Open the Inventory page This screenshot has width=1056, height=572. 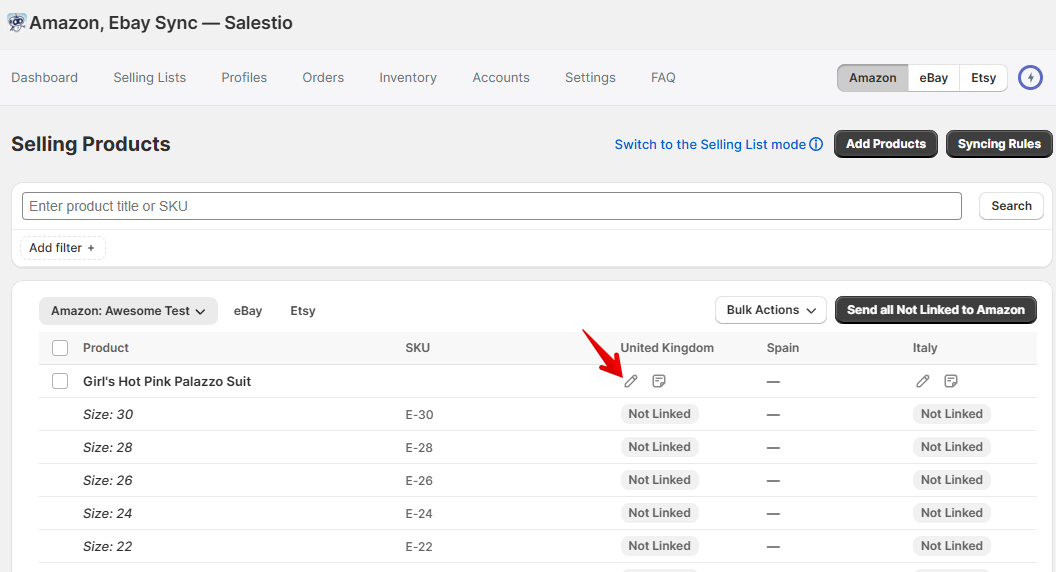click(x=407, y=77)
